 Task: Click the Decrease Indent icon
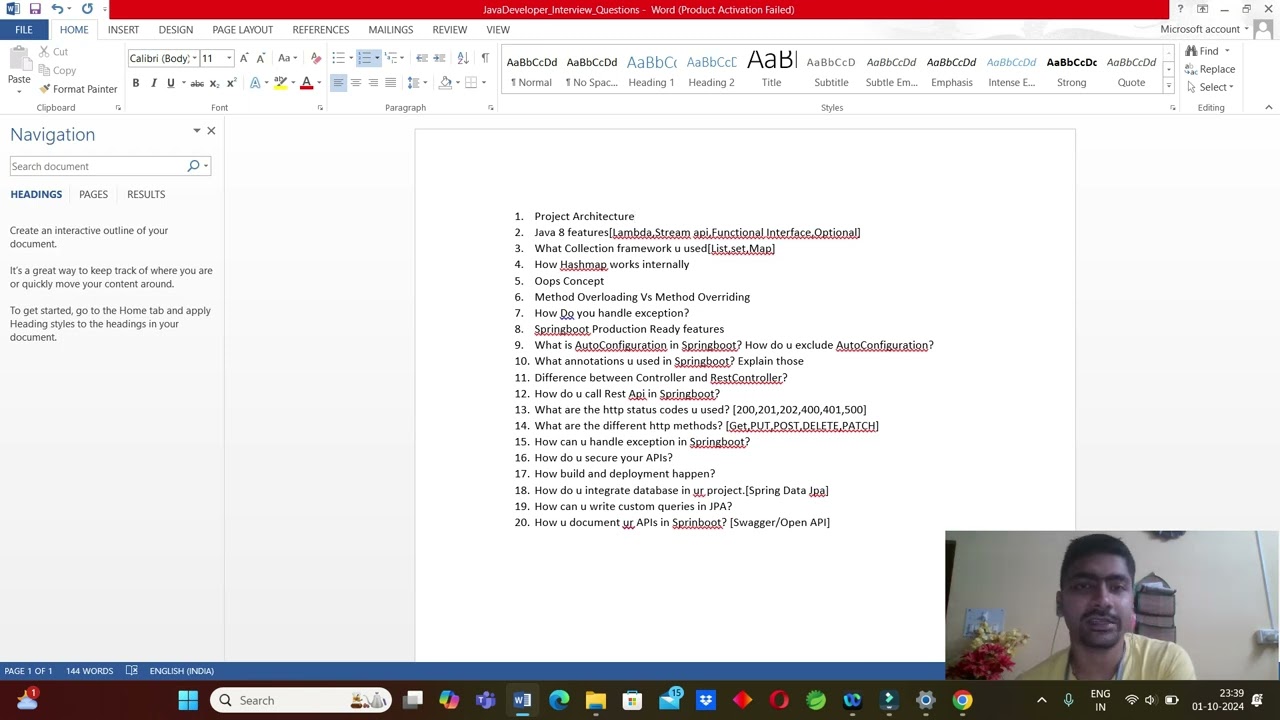[x=422, y=58]
